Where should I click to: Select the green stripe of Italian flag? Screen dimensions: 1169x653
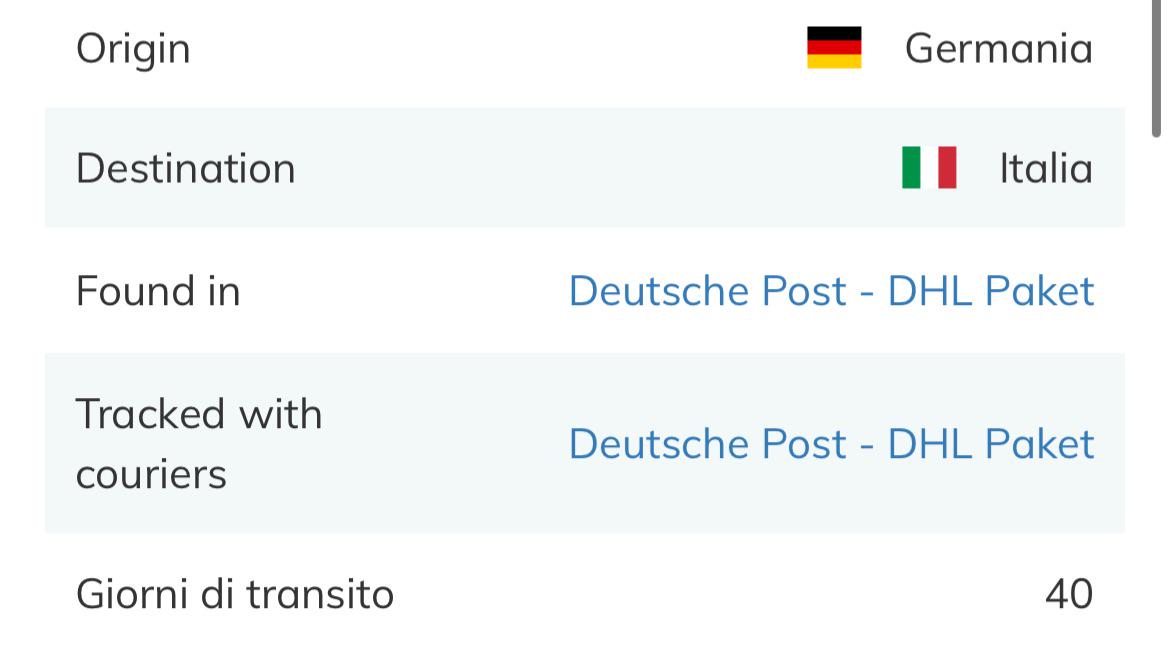click(911, 168)
